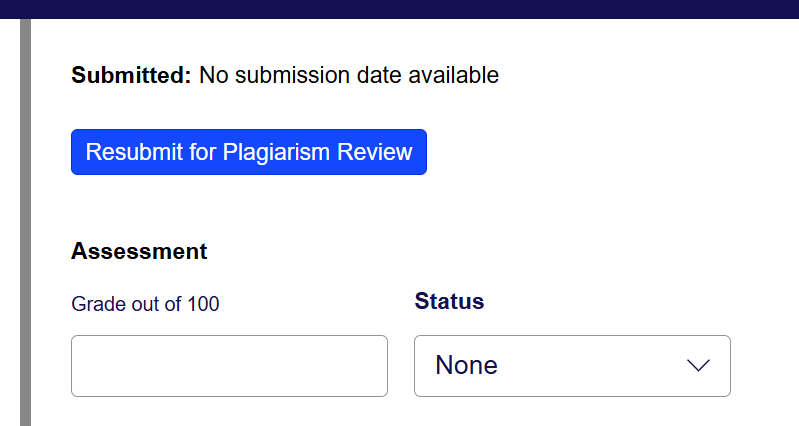
Task: Click the Status label
Action: point(449,301)
